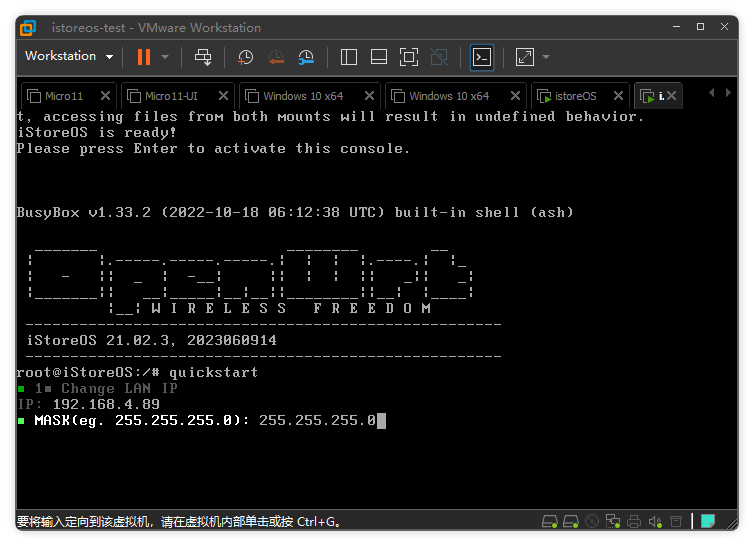The height and width of the screenshot is (546, 754).
Task: Close the Micro11-UI tab
Action: click(x=223, y=96)
